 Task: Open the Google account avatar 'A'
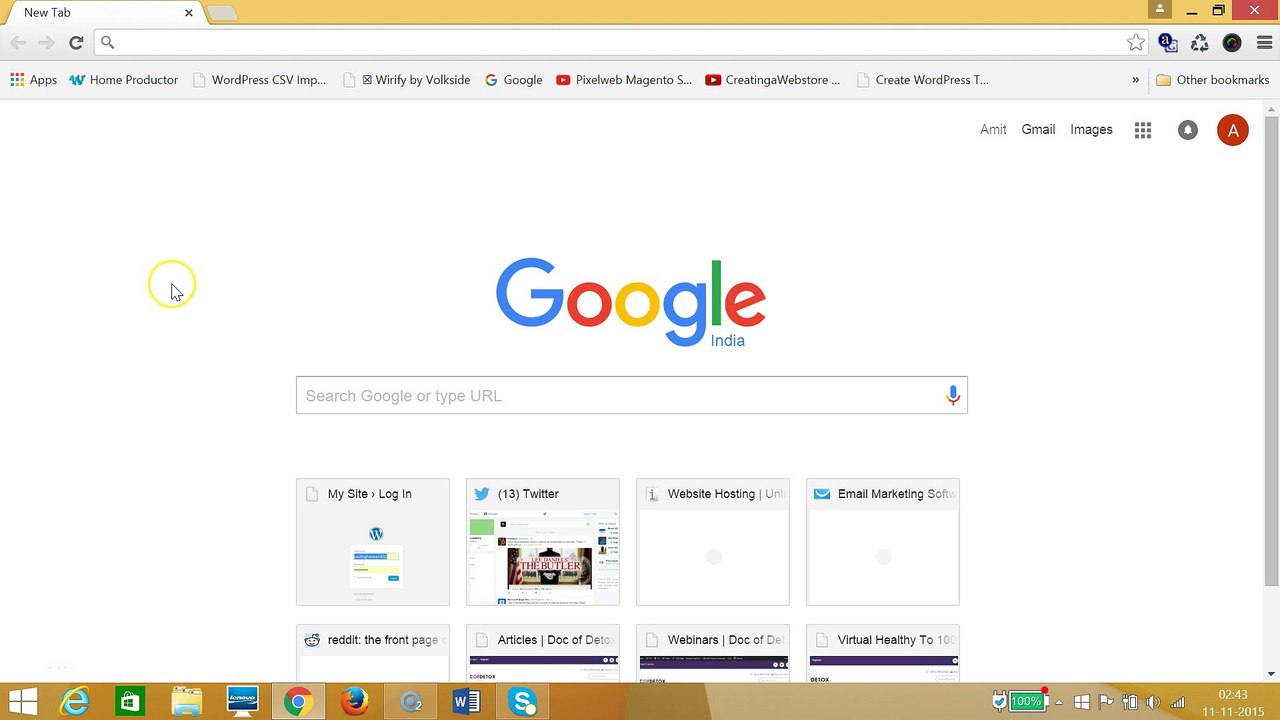click(1233, 130)
